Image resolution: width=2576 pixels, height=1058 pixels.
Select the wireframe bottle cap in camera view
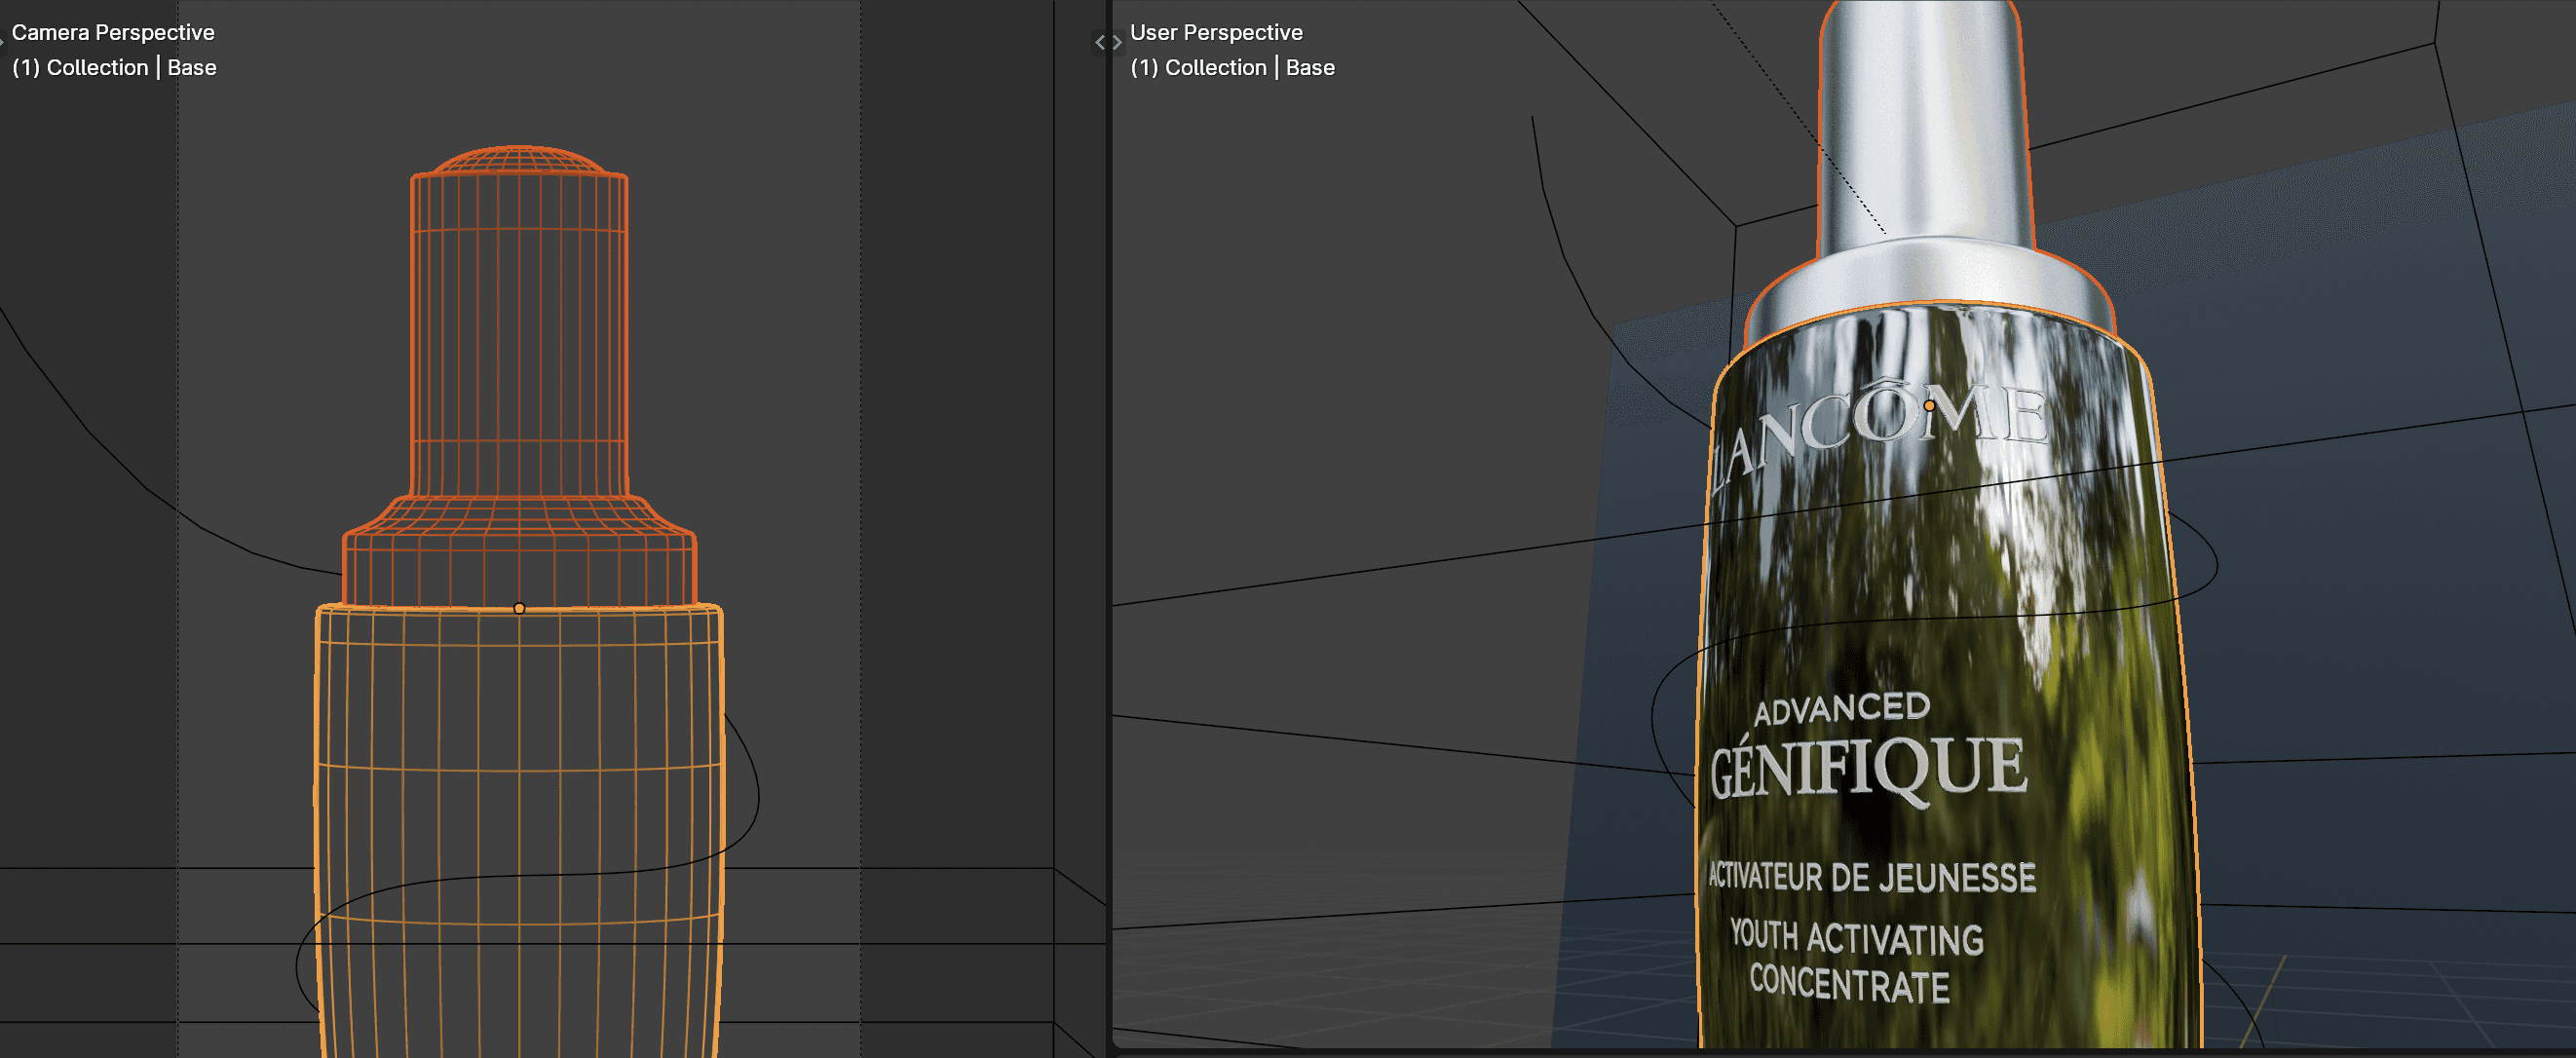click(519, 375)
